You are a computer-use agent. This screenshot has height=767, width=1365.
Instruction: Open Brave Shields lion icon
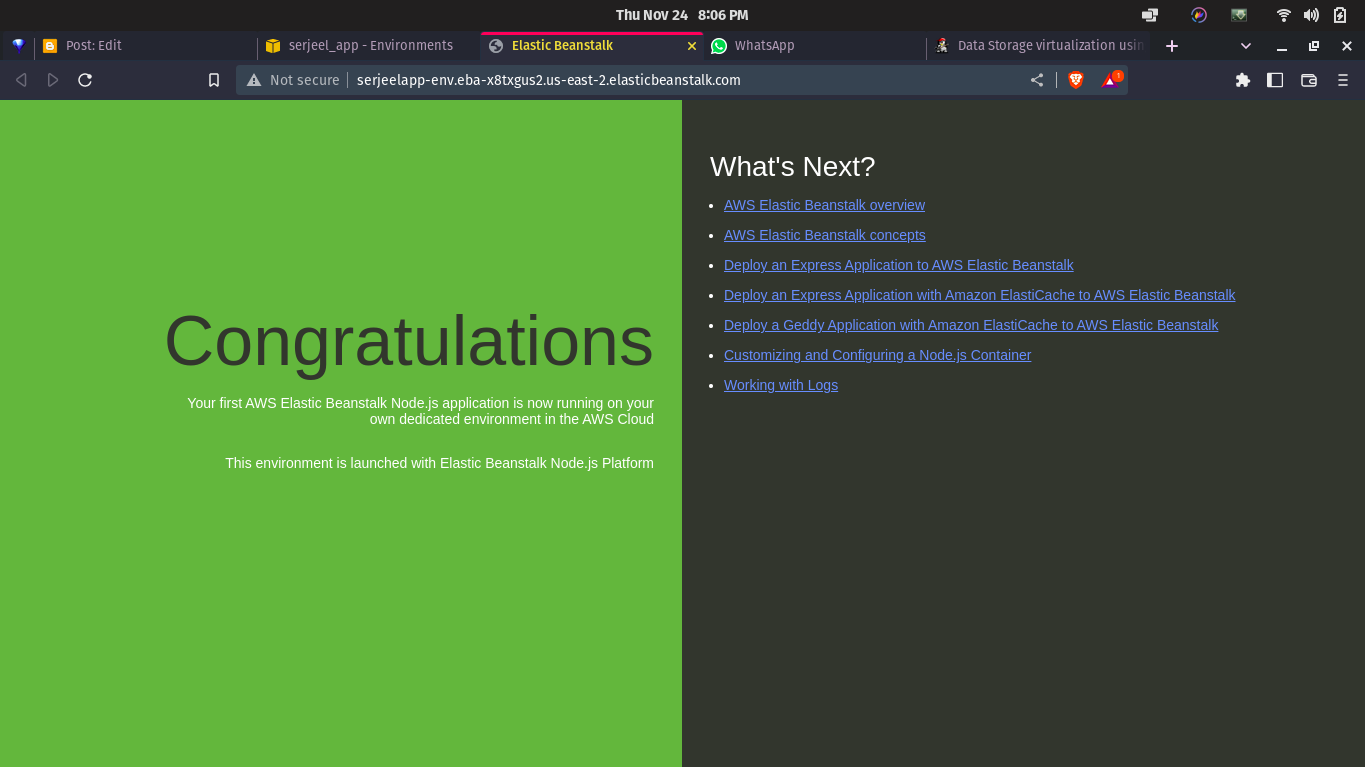(1076, 80)
